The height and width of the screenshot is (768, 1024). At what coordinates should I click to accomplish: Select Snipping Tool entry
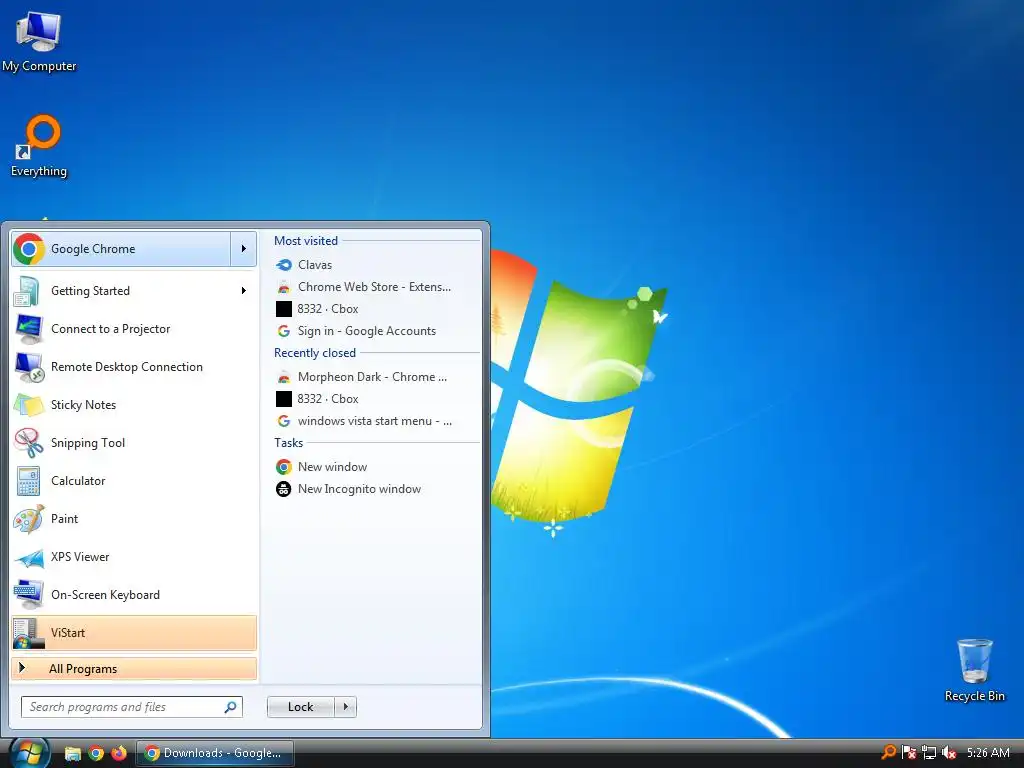(134, 443)
